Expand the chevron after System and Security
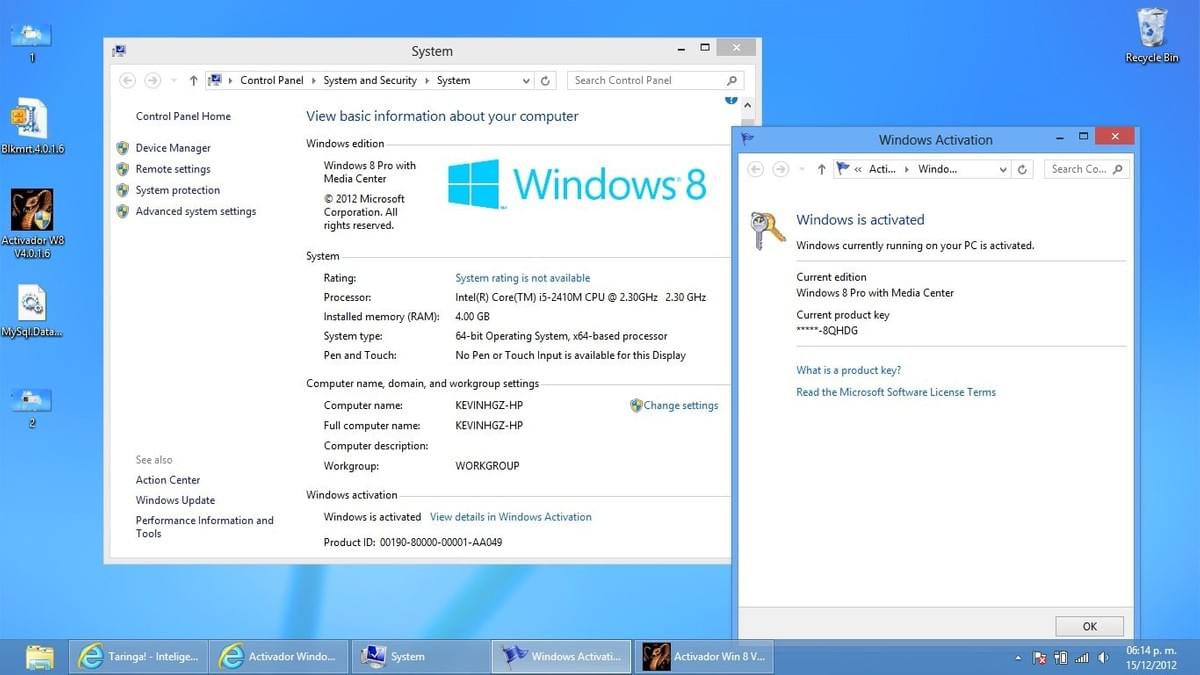 tap(427, 80)
